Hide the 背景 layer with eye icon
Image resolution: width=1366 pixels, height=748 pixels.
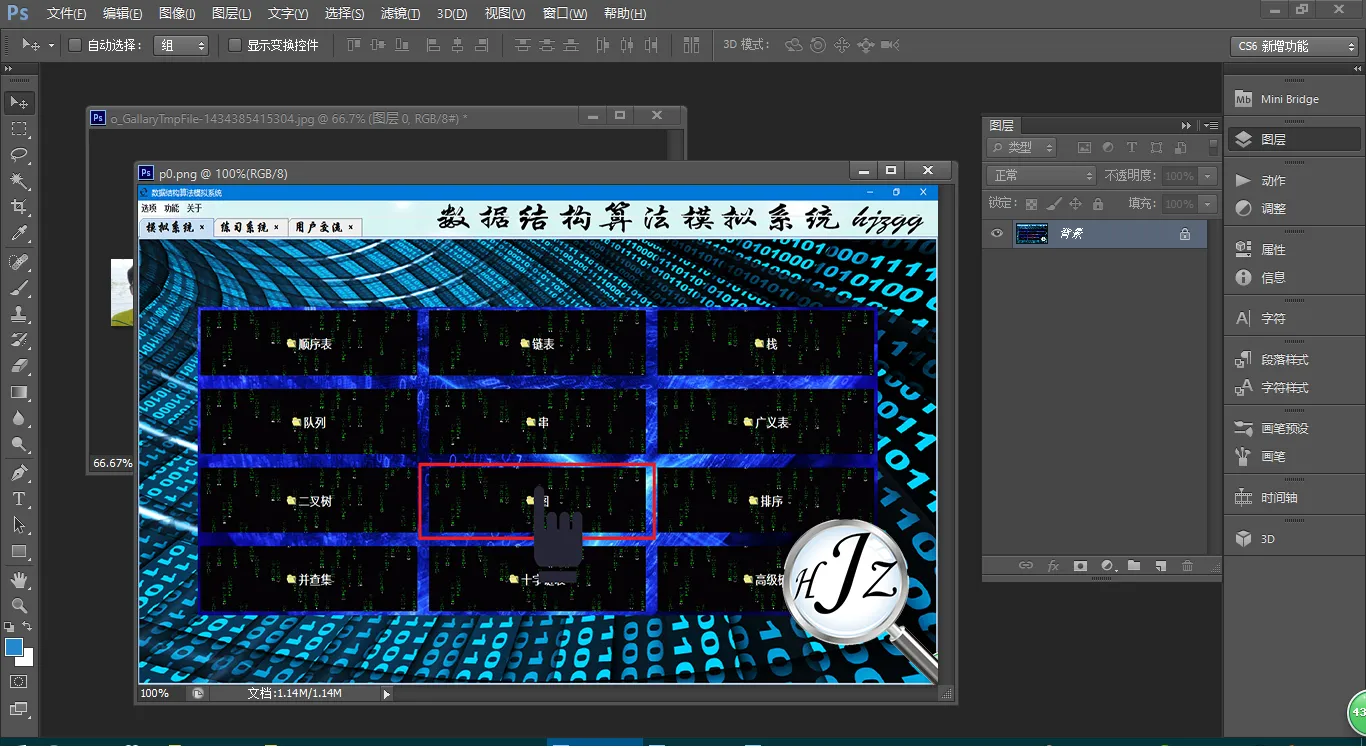point(996,234)
